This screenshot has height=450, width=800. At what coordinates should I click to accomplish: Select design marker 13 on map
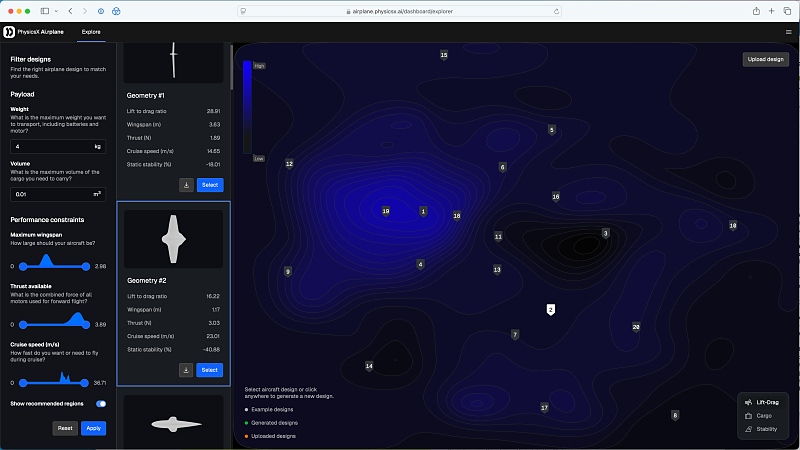[x=497, y=270]
